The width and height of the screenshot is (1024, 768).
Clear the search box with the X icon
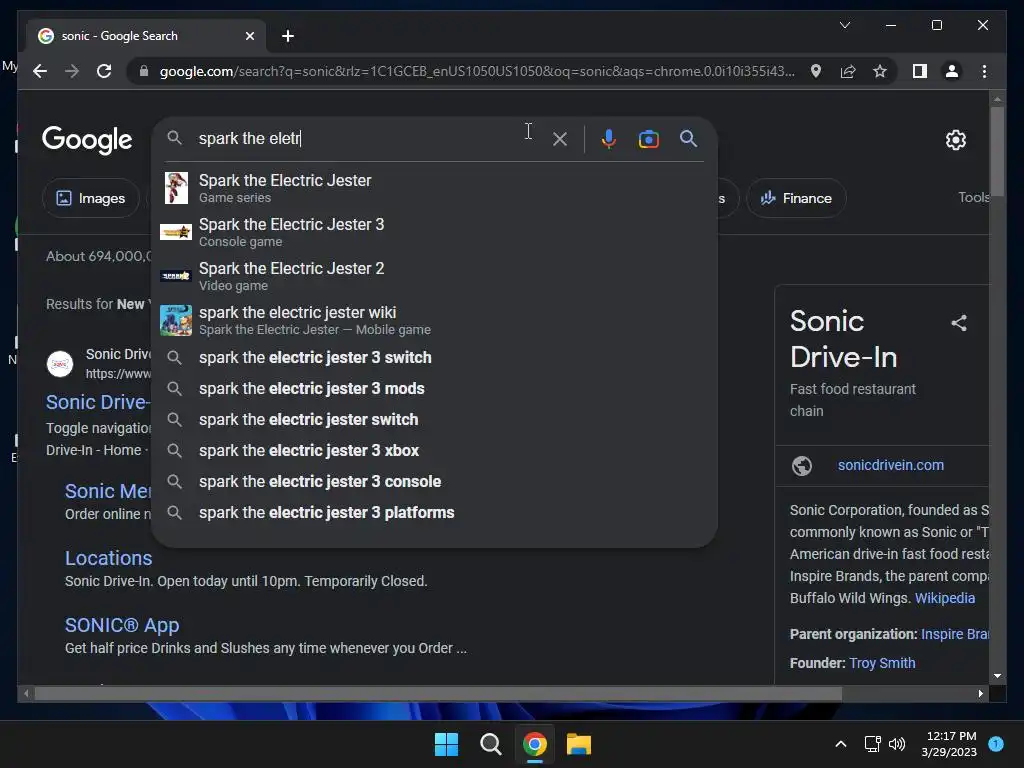560,139
